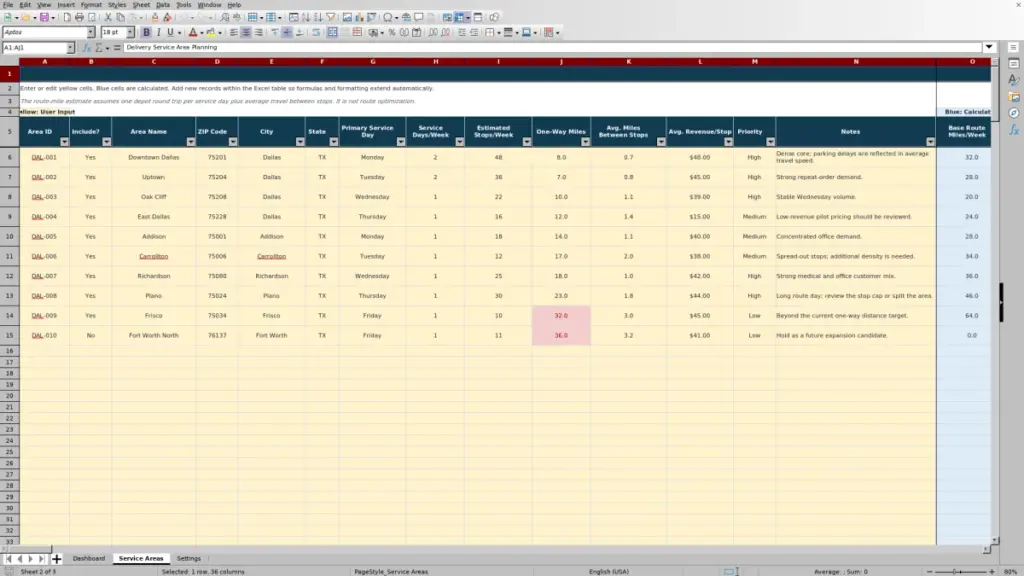Click the Sort Descending icon
This screenshot has width=1024, height=576.
318,17
